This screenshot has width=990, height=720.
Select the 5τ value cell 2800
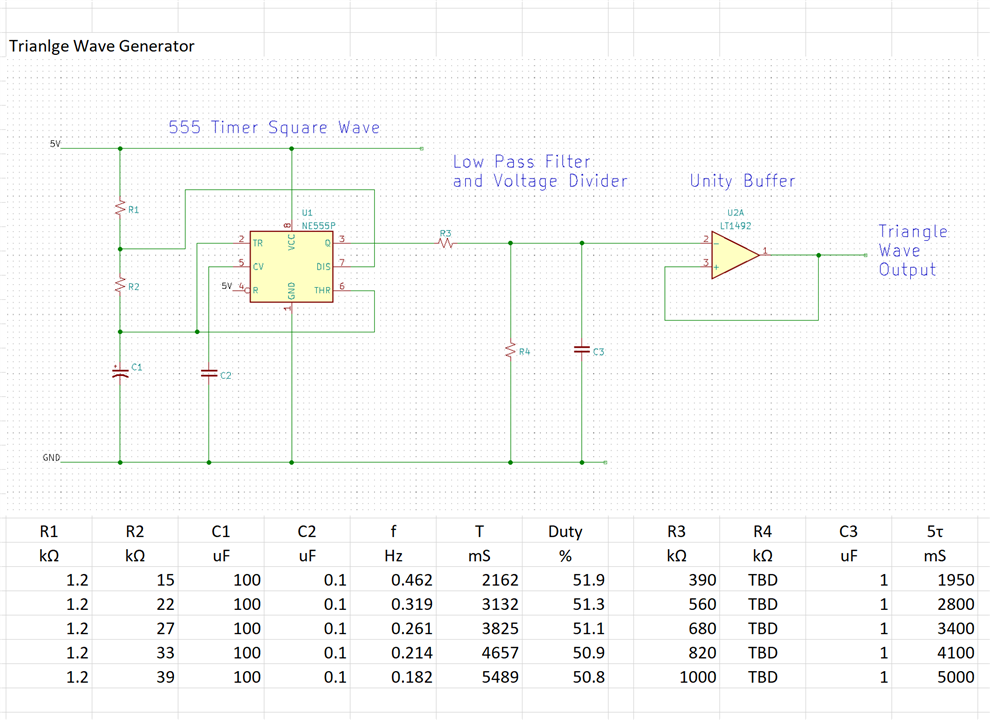[934, 604]
